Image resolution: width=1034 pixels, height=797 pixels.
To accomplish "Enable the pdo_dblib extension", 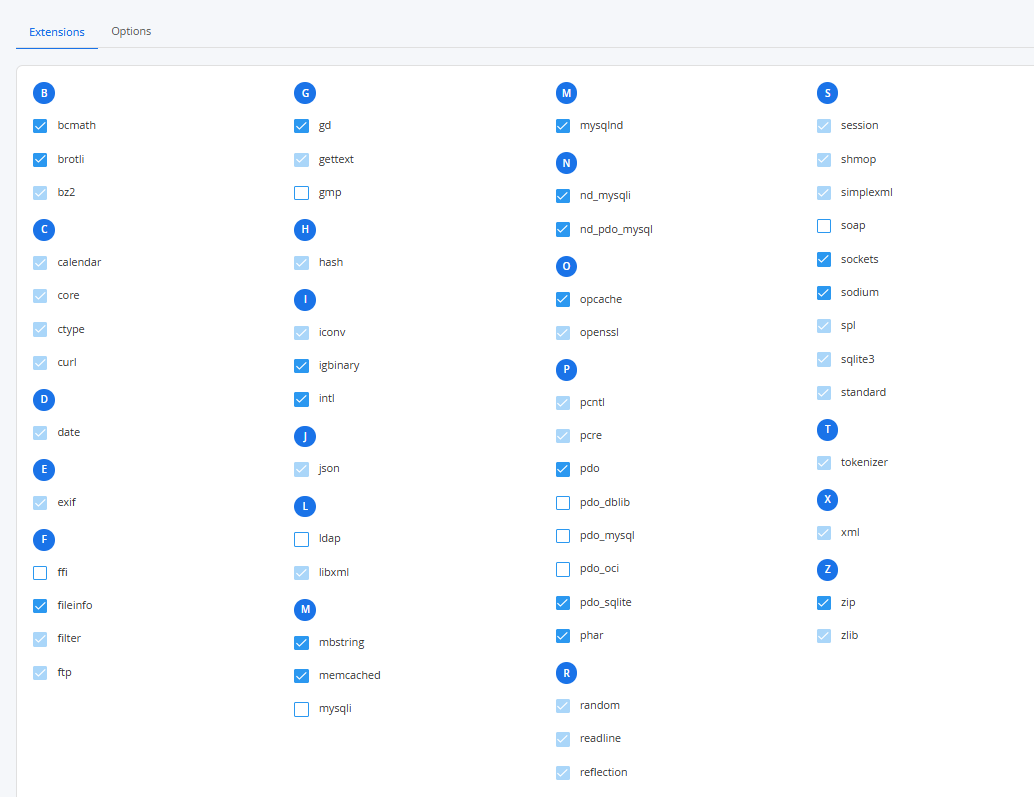I will point(563,503).
